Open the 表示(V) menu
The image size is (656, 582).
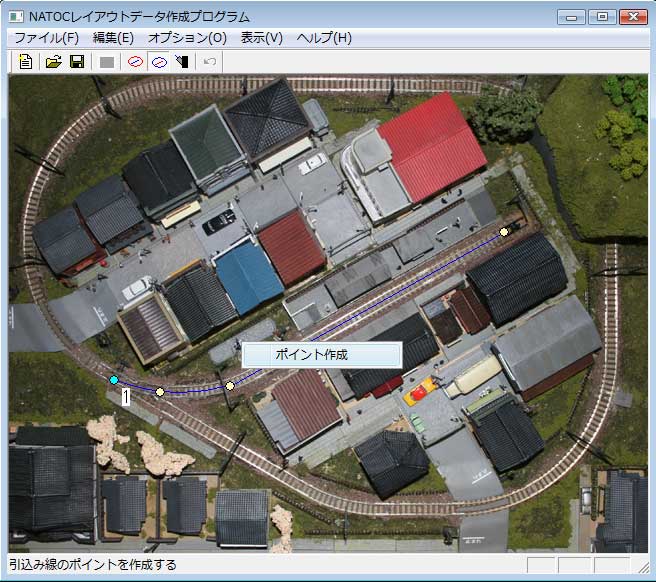tap(262, 38)
